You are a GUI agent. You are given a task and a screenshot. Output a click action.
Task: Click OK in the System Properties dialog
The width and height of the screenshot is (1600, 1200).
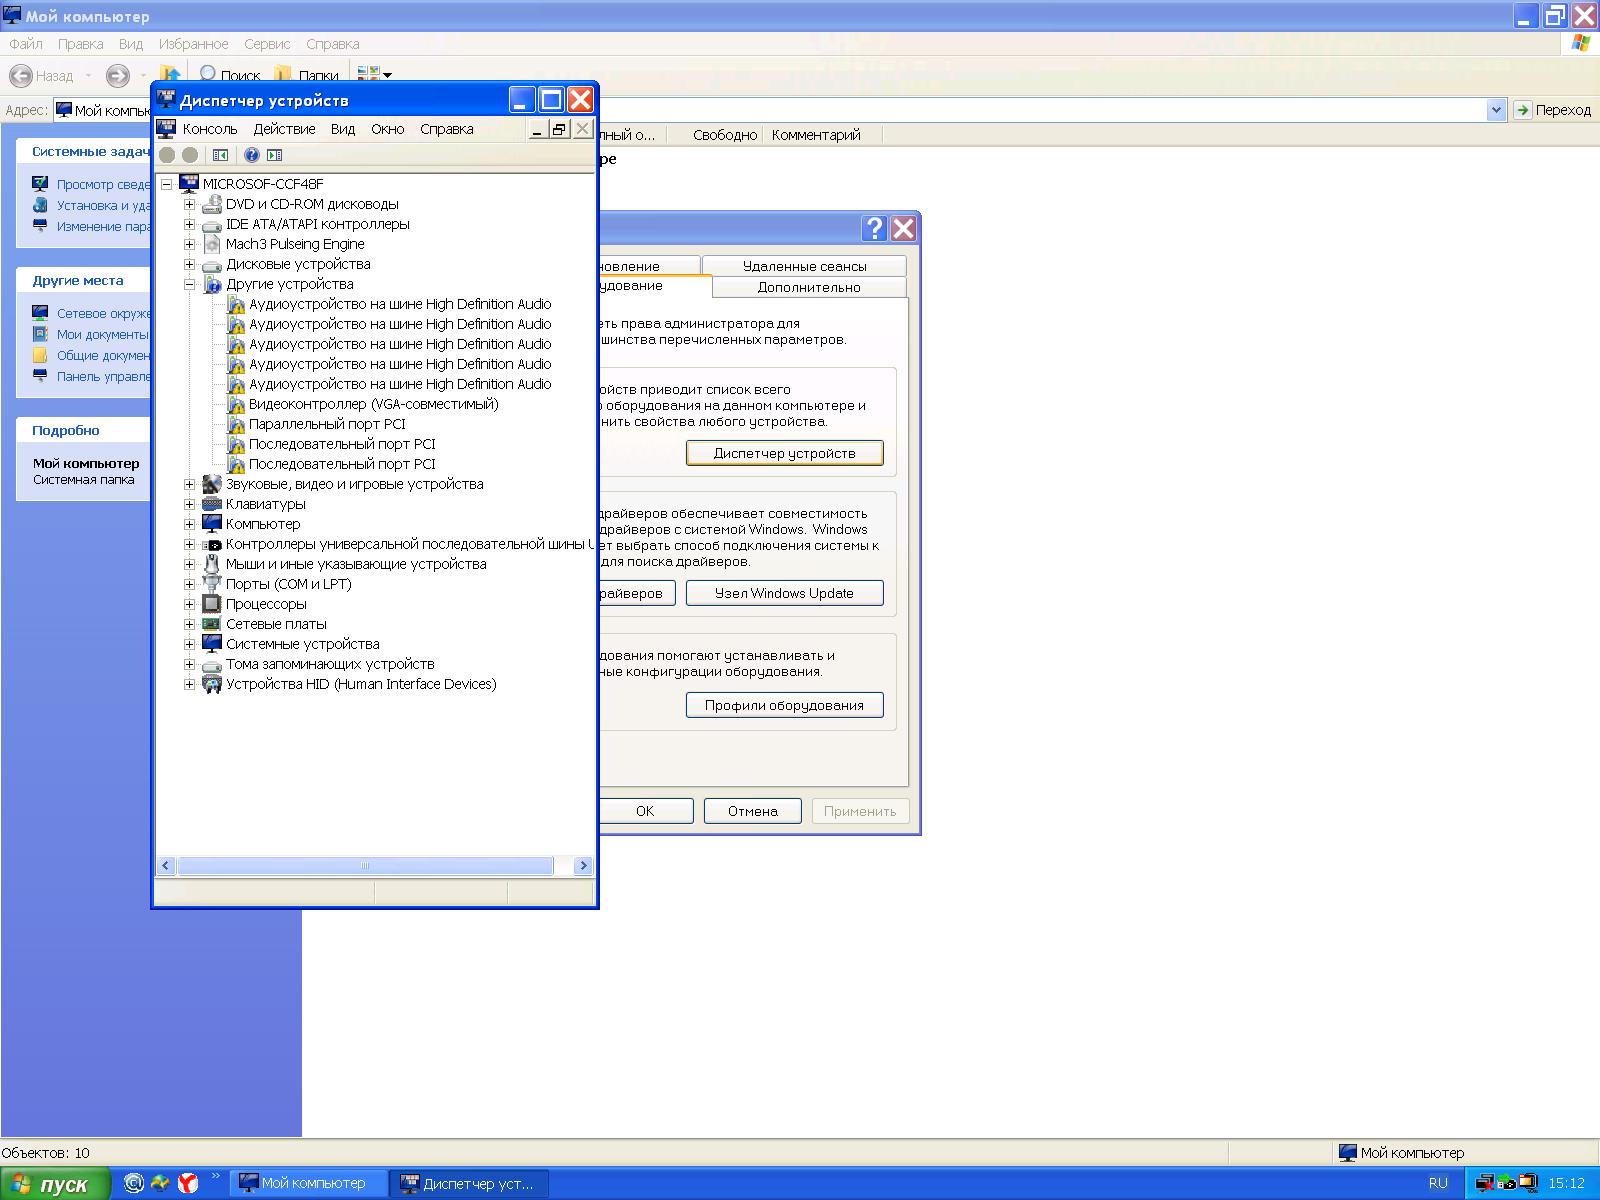(645, 811)
